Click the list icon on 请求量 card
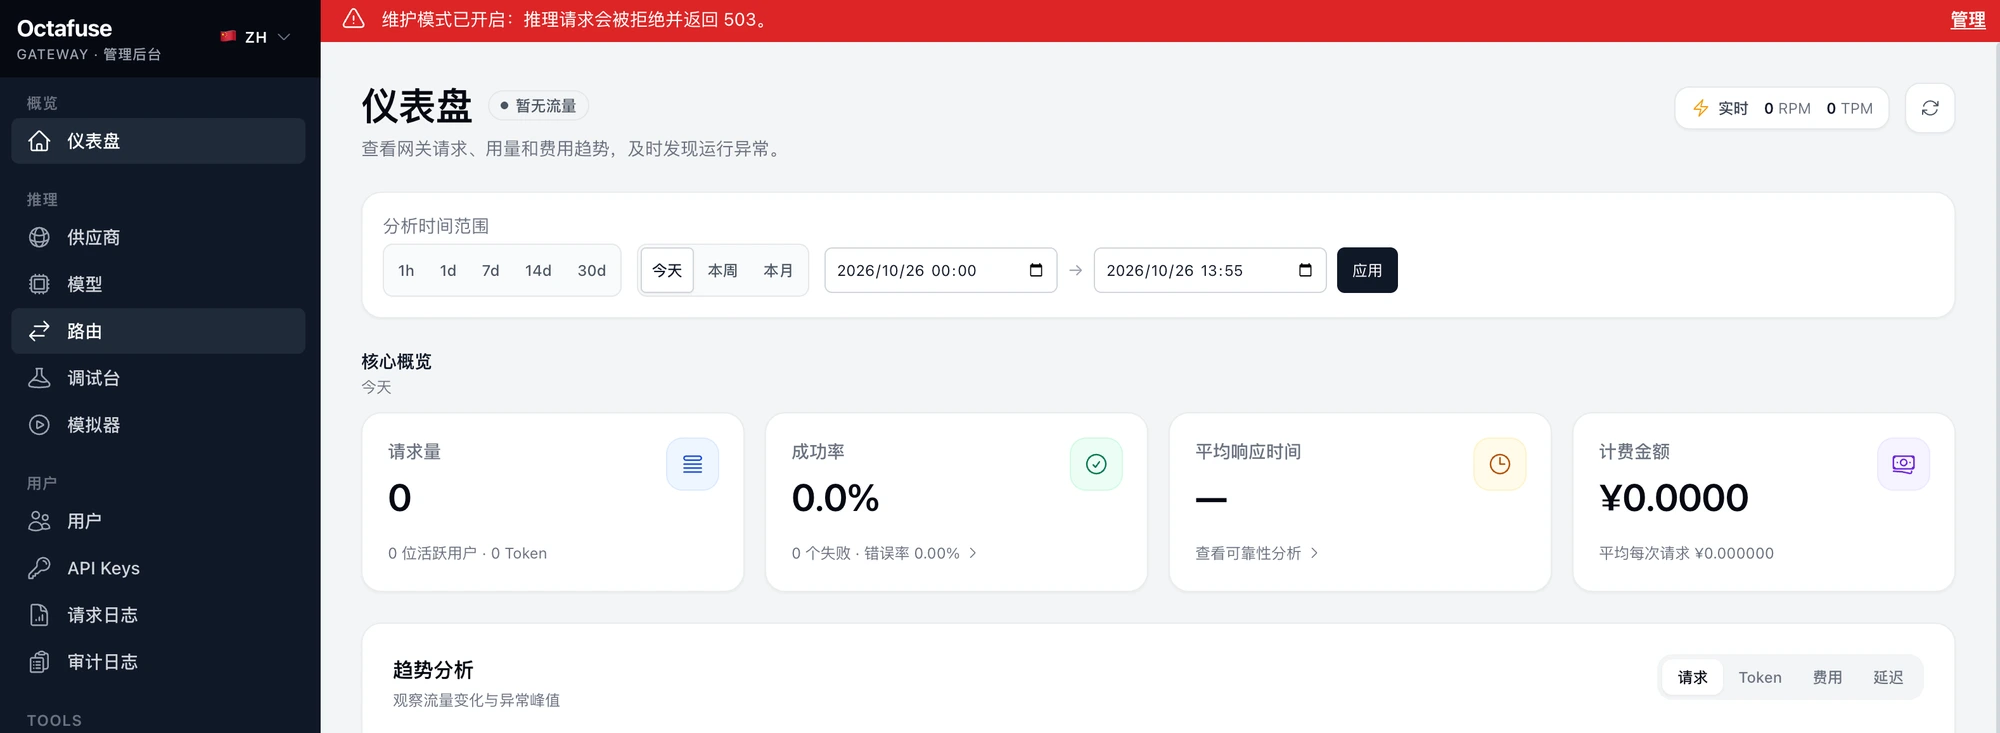Image resolution: width=2000 pixels, height=733 pixels. [x=693, y=464]
